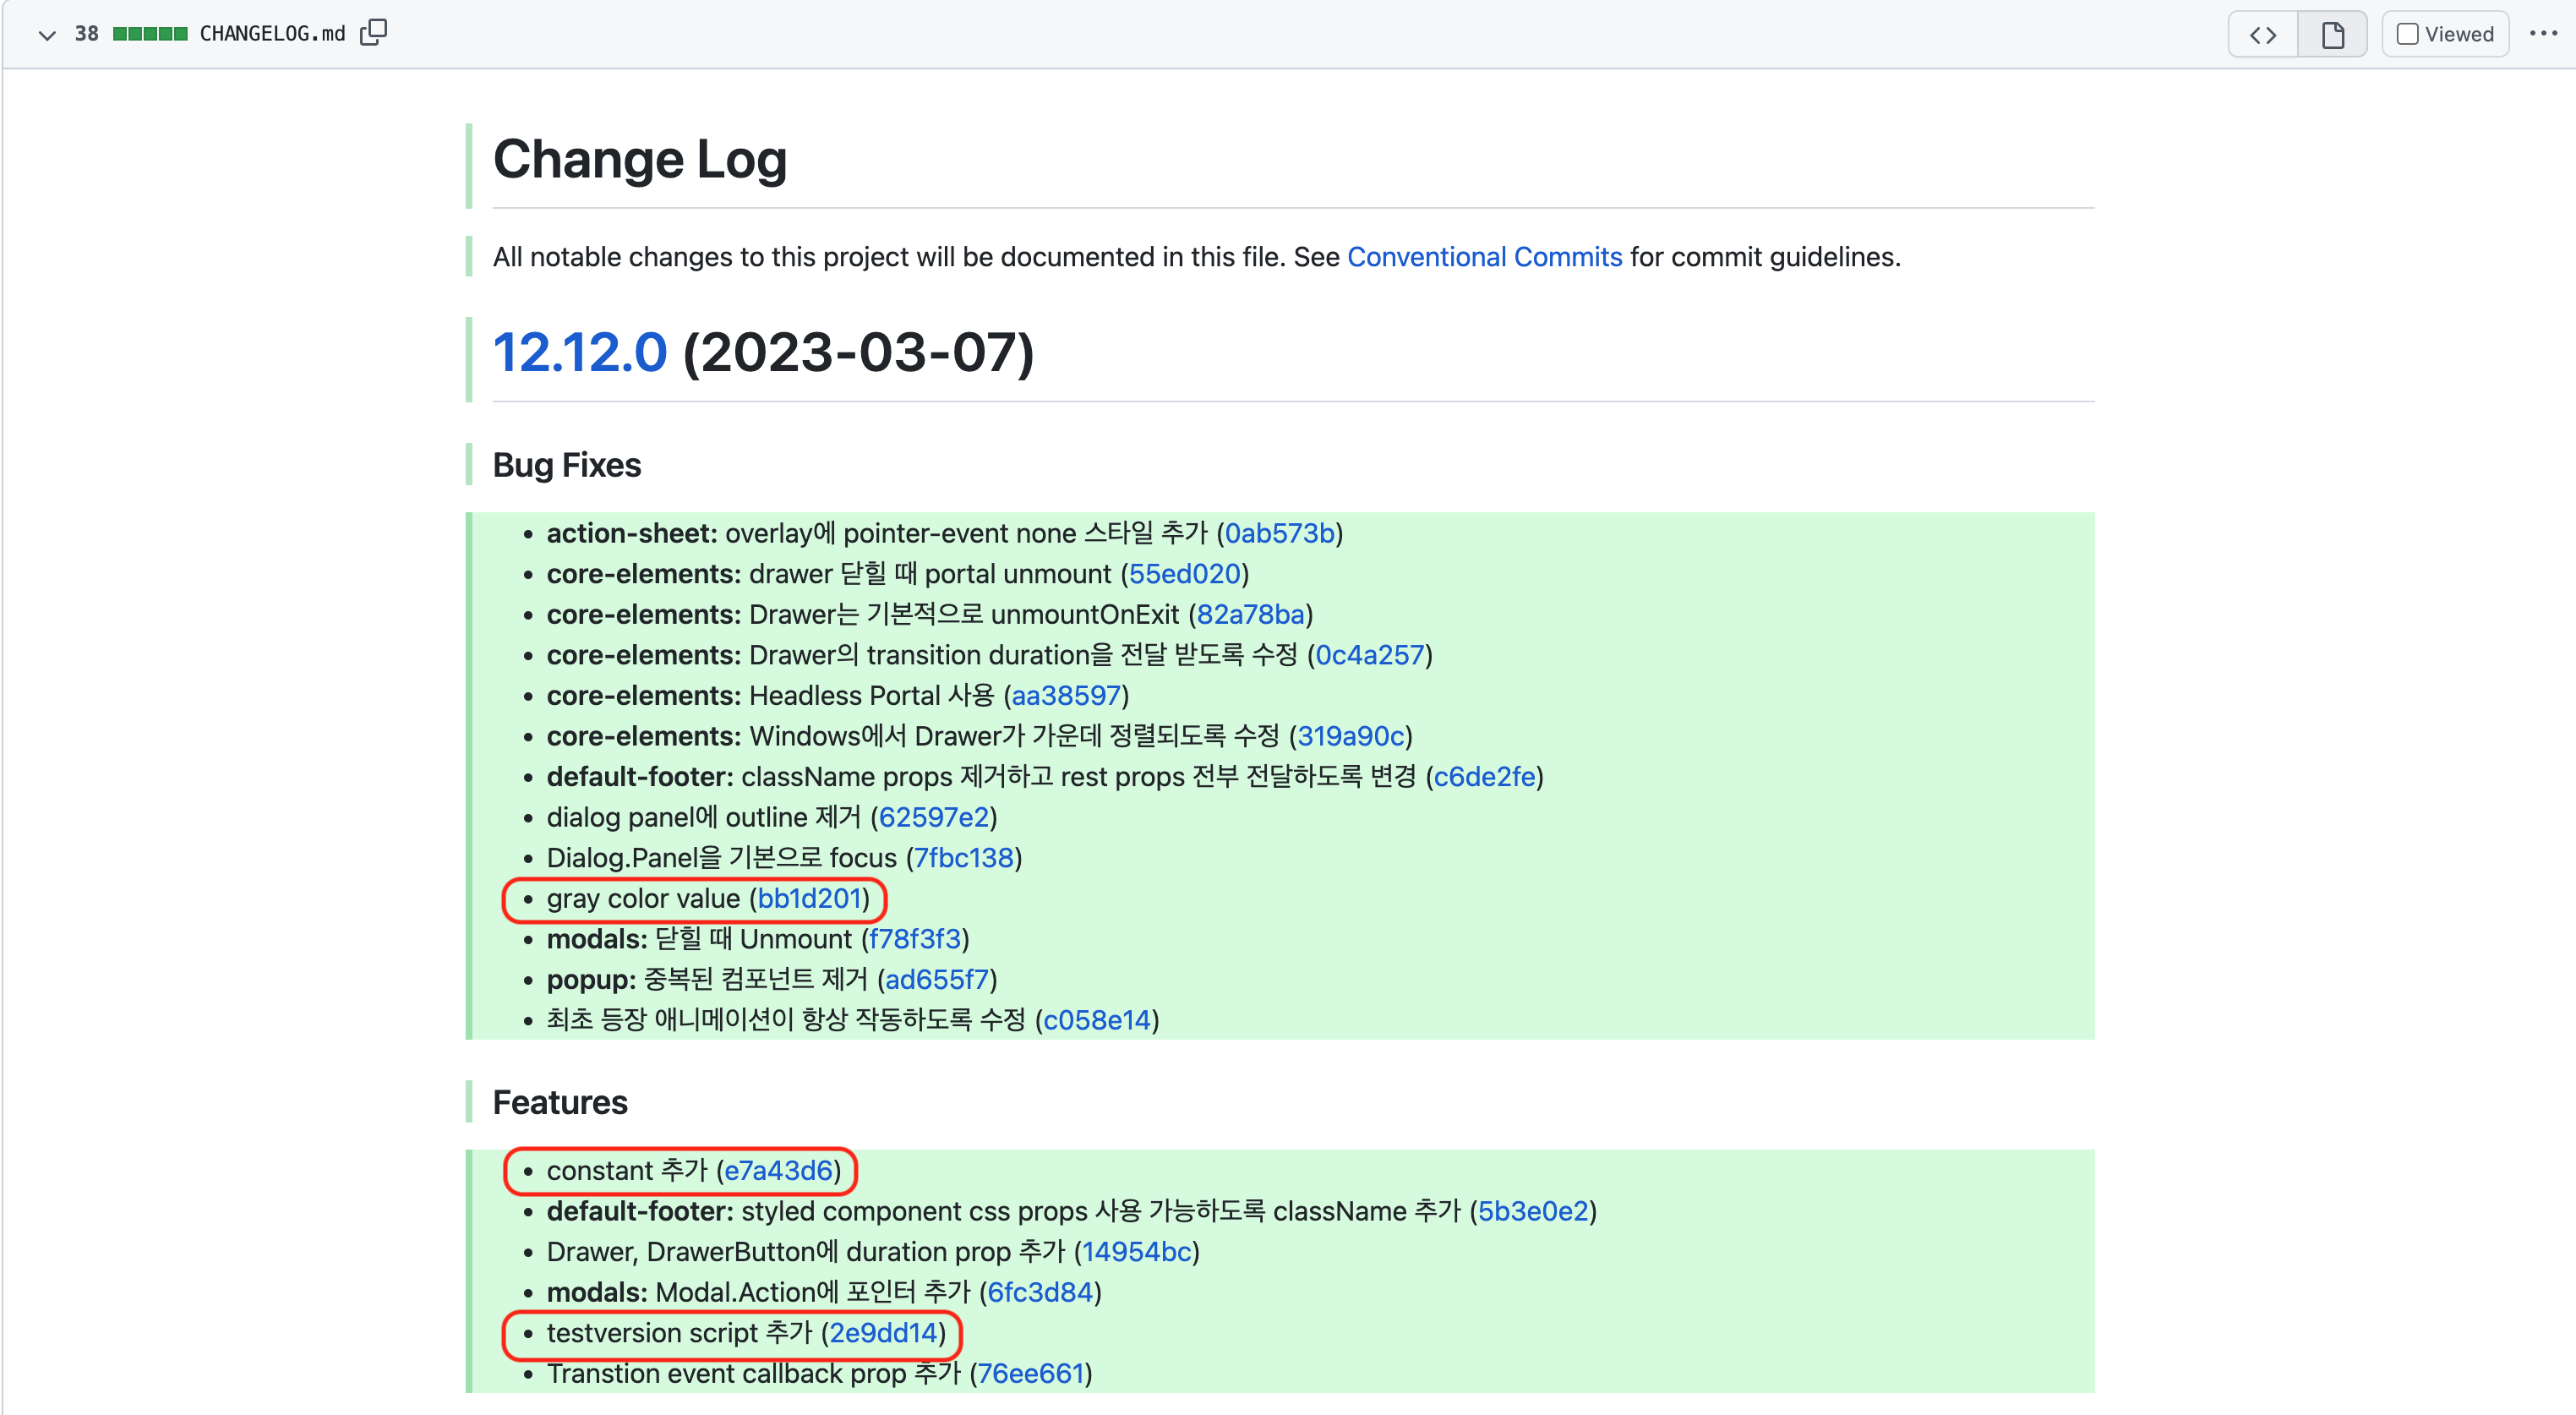Open the file options kebab menu

2542,34
